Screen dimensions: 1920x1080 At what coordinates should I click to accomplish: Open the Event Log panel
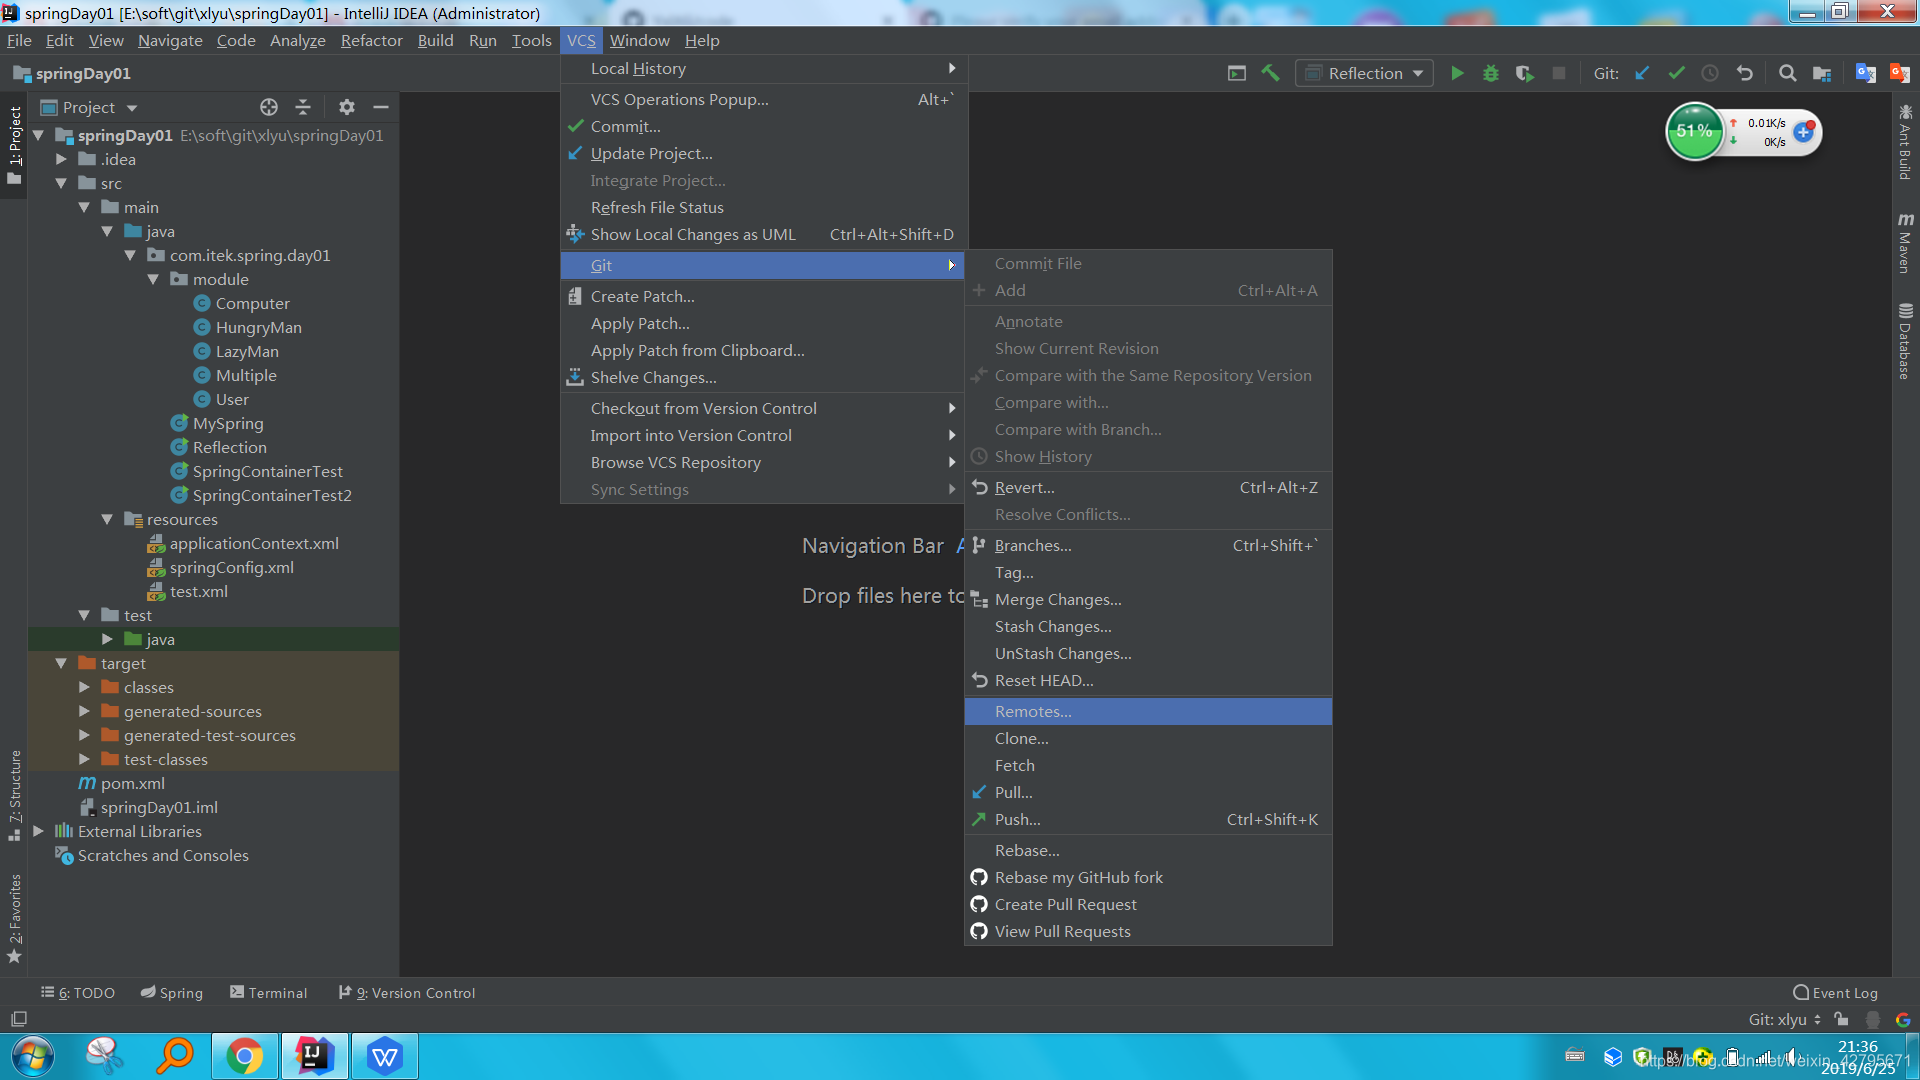pos(1835,993)
